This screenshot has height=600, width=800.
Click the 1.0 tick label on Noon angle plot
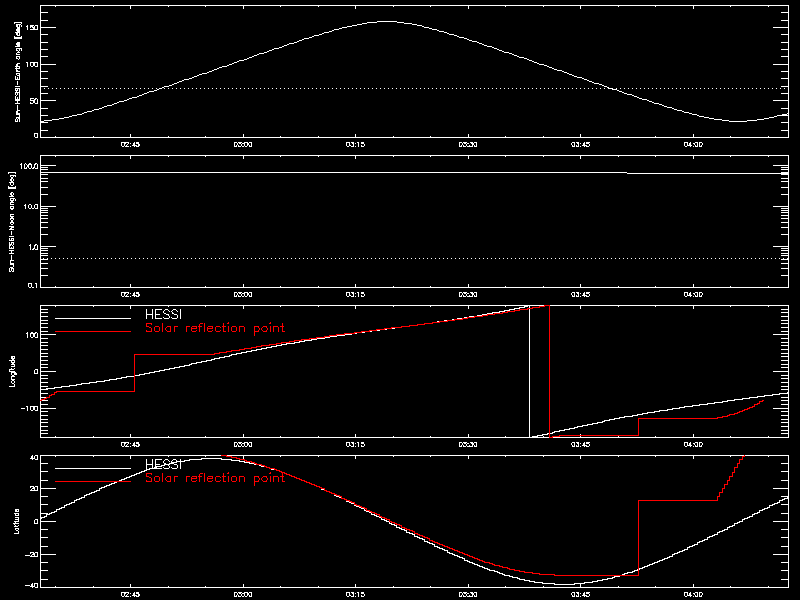click(32, 247)
